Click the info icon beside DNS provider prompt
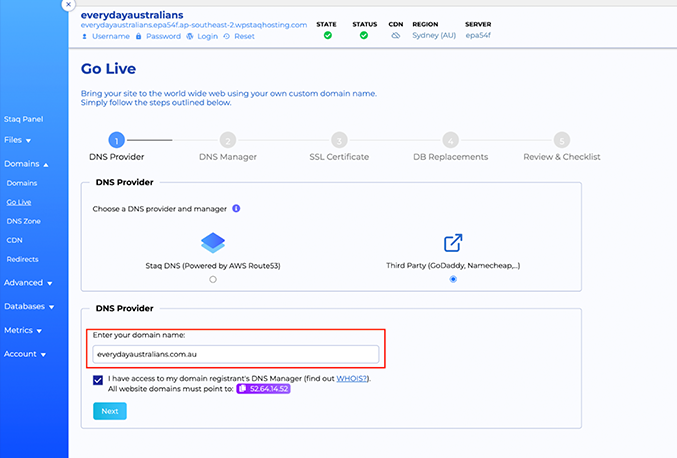 pyautogui.click(x=236, y=208)
